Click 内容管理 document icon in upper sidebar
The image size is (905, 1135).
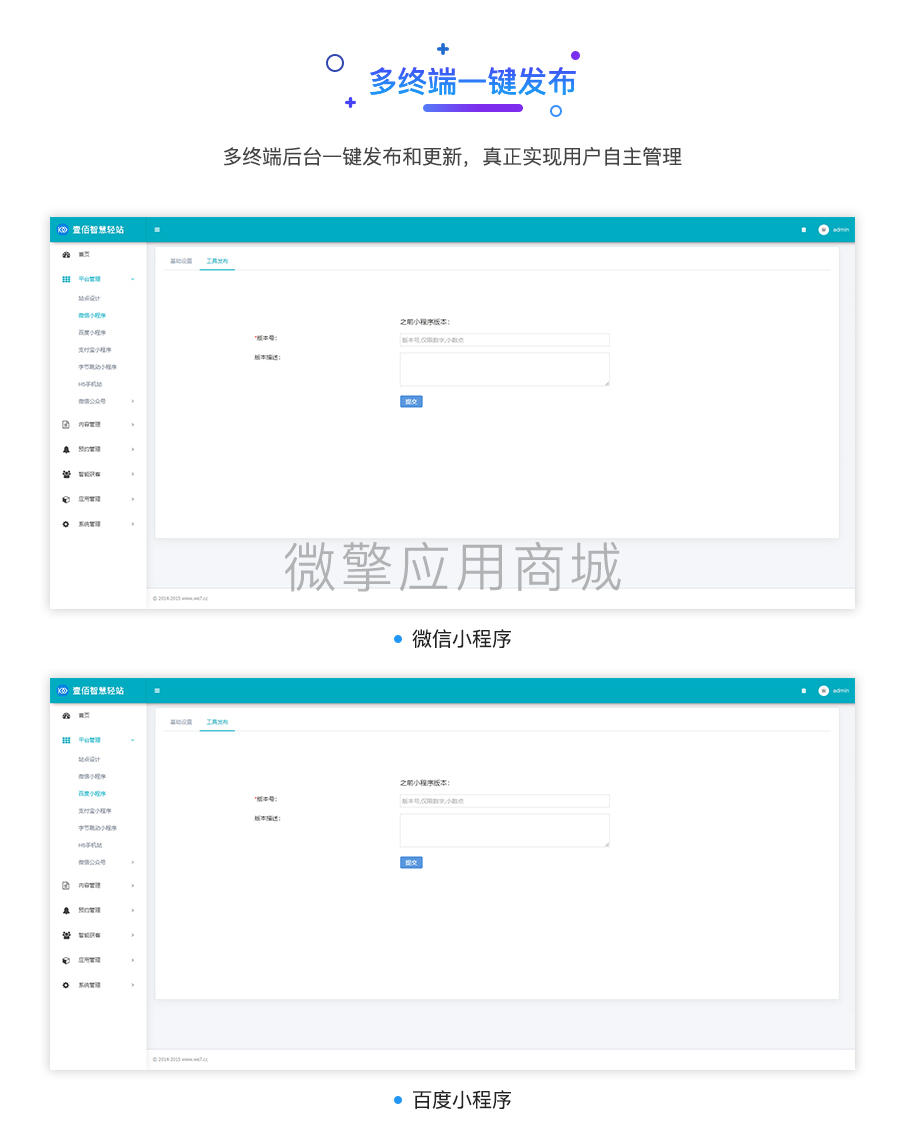(66, 425)
